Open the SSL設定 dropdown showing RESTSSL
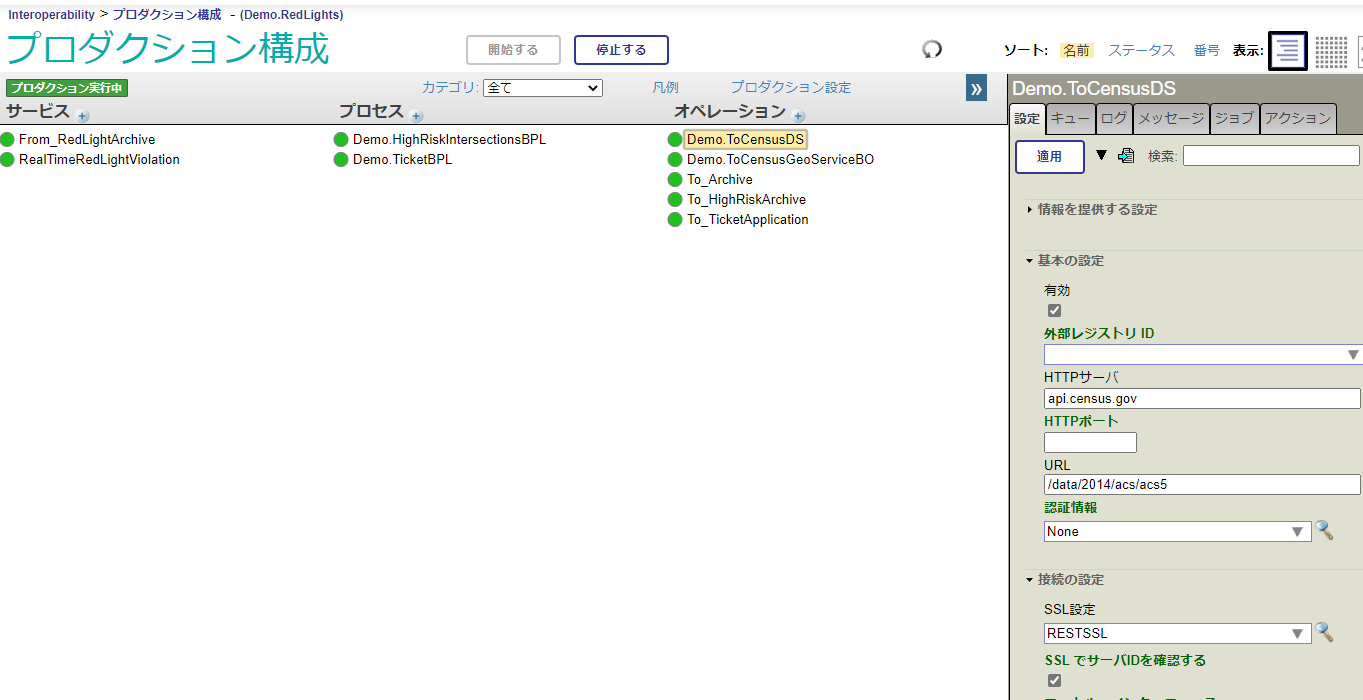This screenshot has width=1363, height=700. (x=1177, y=633)
